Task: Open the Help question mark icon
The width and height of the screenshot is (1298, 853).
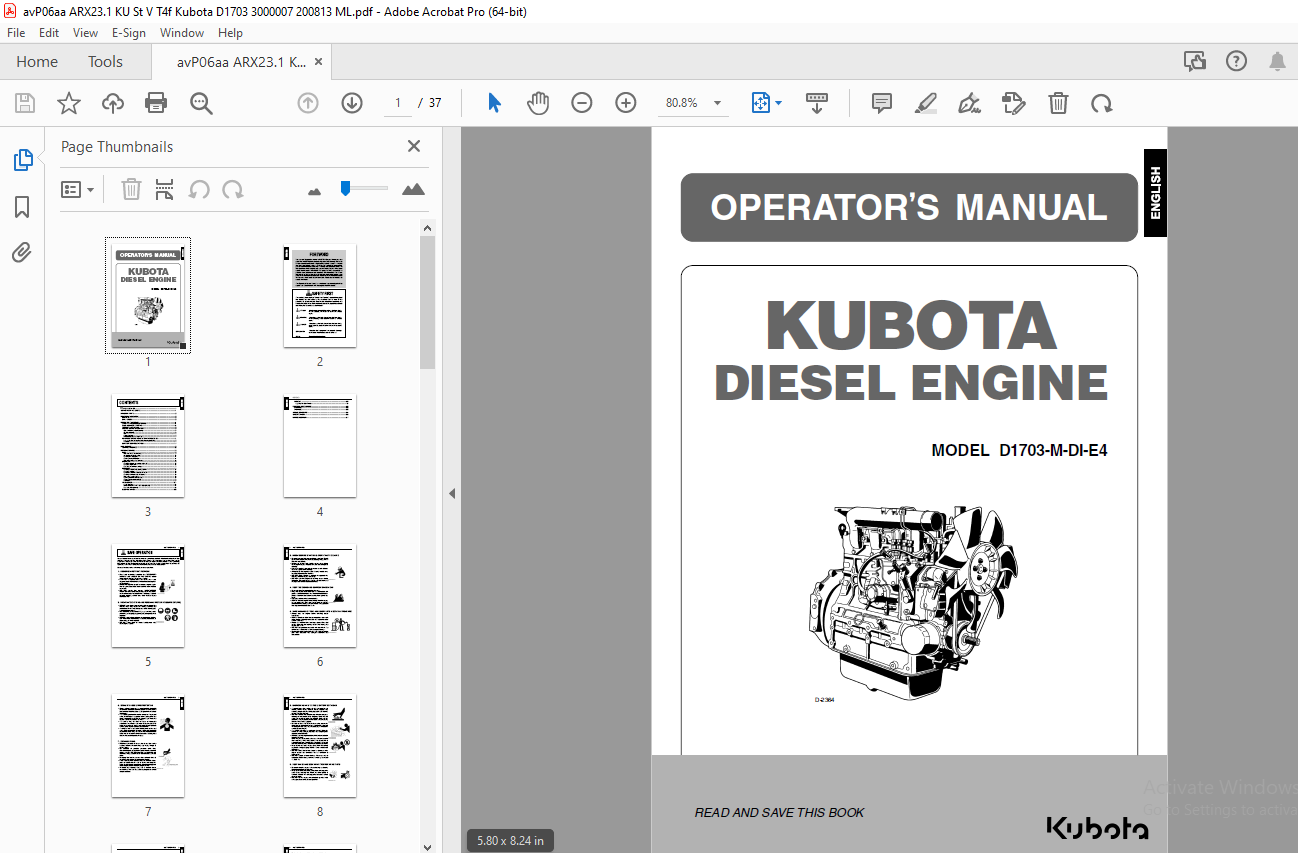Action: coord(1237,61)
